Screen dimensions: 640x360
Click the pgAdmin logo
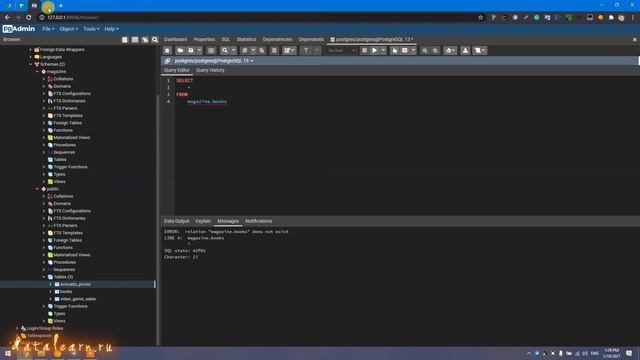tap(19, 29)
